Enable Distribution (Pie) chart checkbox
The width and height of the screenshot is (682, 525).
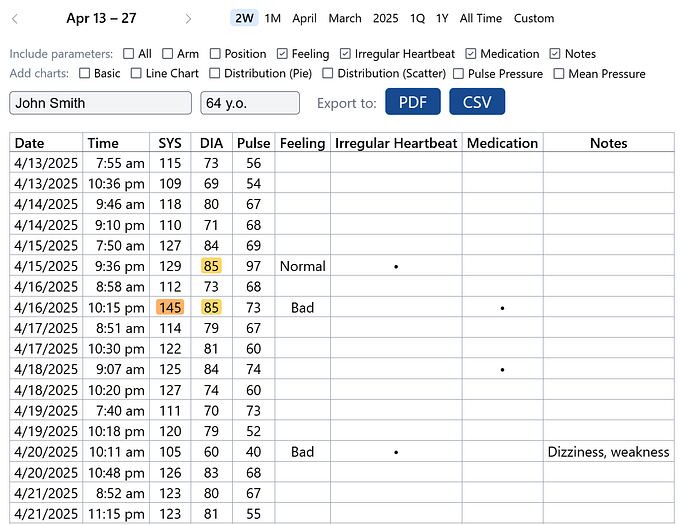coord(215,73)
